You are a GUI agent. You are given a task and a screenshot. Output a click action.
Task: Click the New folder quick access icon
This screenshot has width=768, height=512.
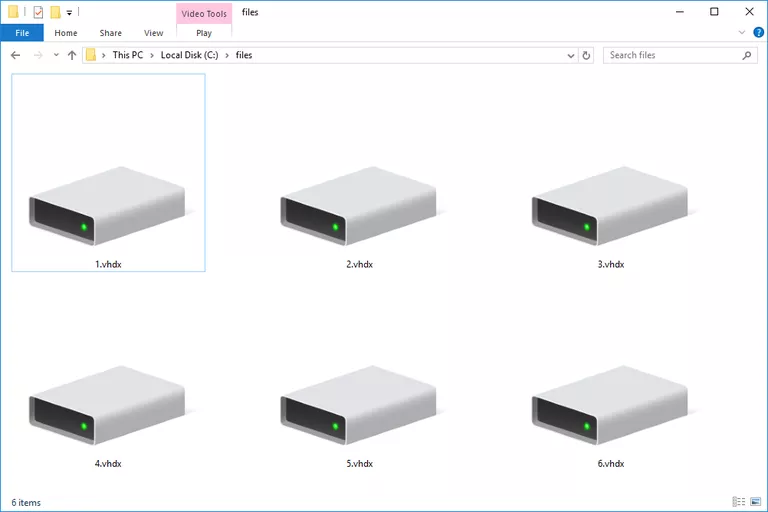click(x=55, y=12)
